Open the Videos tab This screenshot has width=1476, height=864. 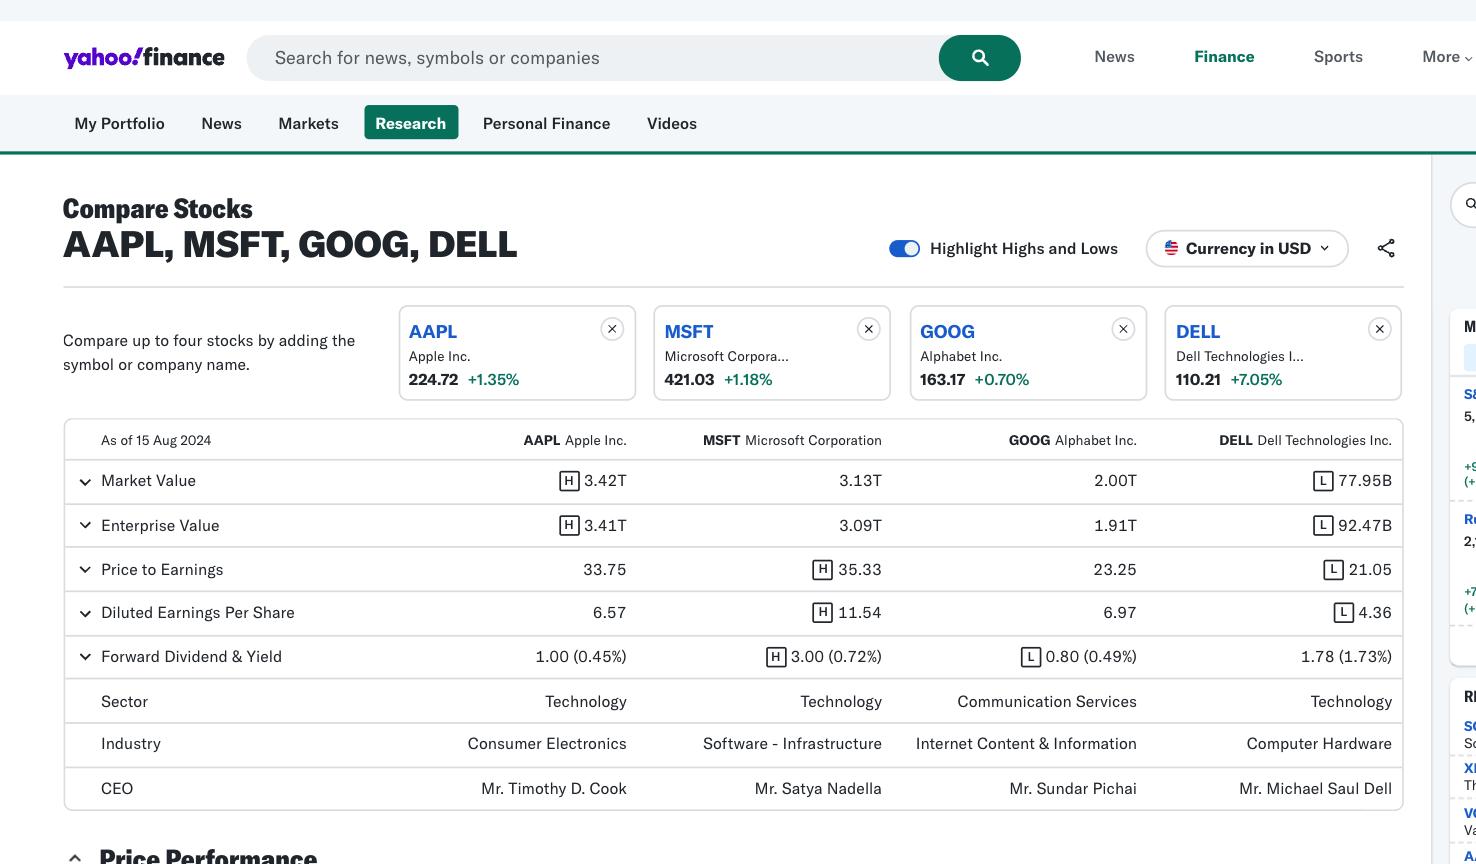pos(672,123)
